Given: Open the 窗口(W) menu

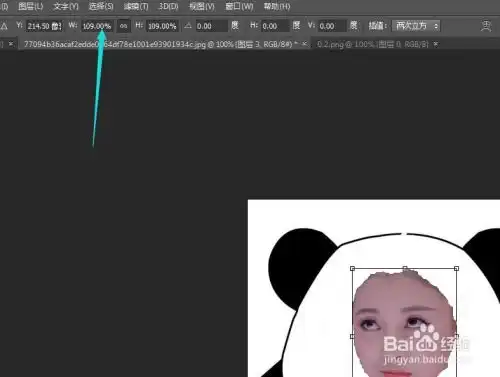Looking at the screenshot, I should point(239,6).
